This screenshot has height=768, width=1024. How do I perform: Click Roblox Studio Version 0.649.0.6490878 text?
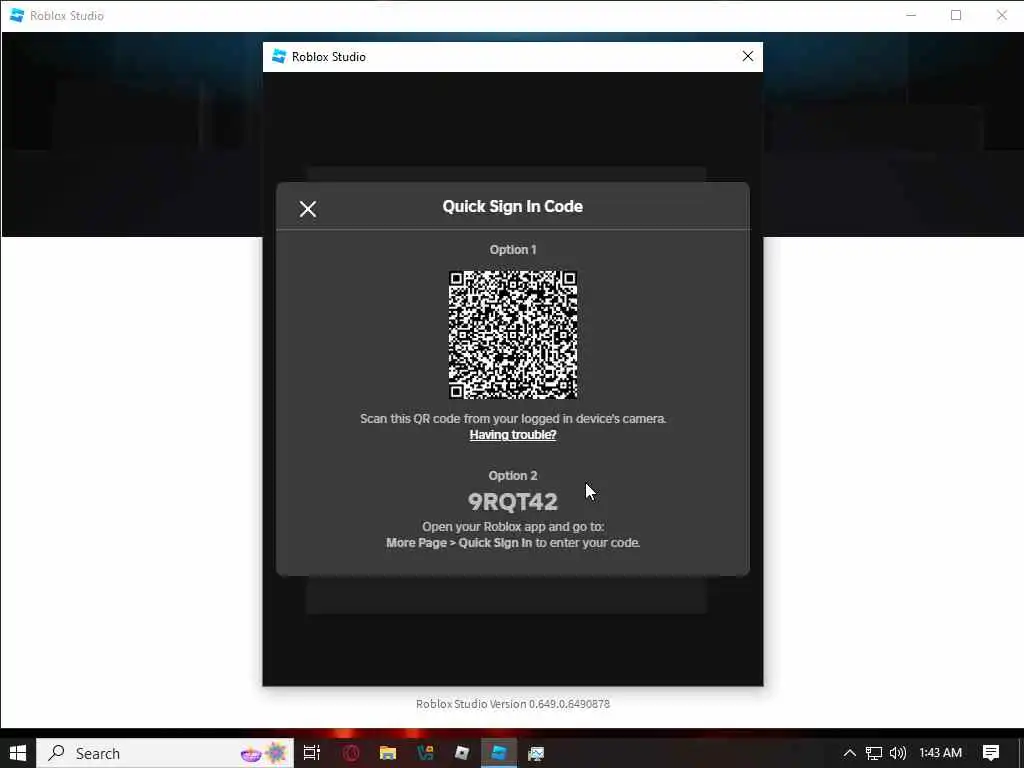(513, 704)
